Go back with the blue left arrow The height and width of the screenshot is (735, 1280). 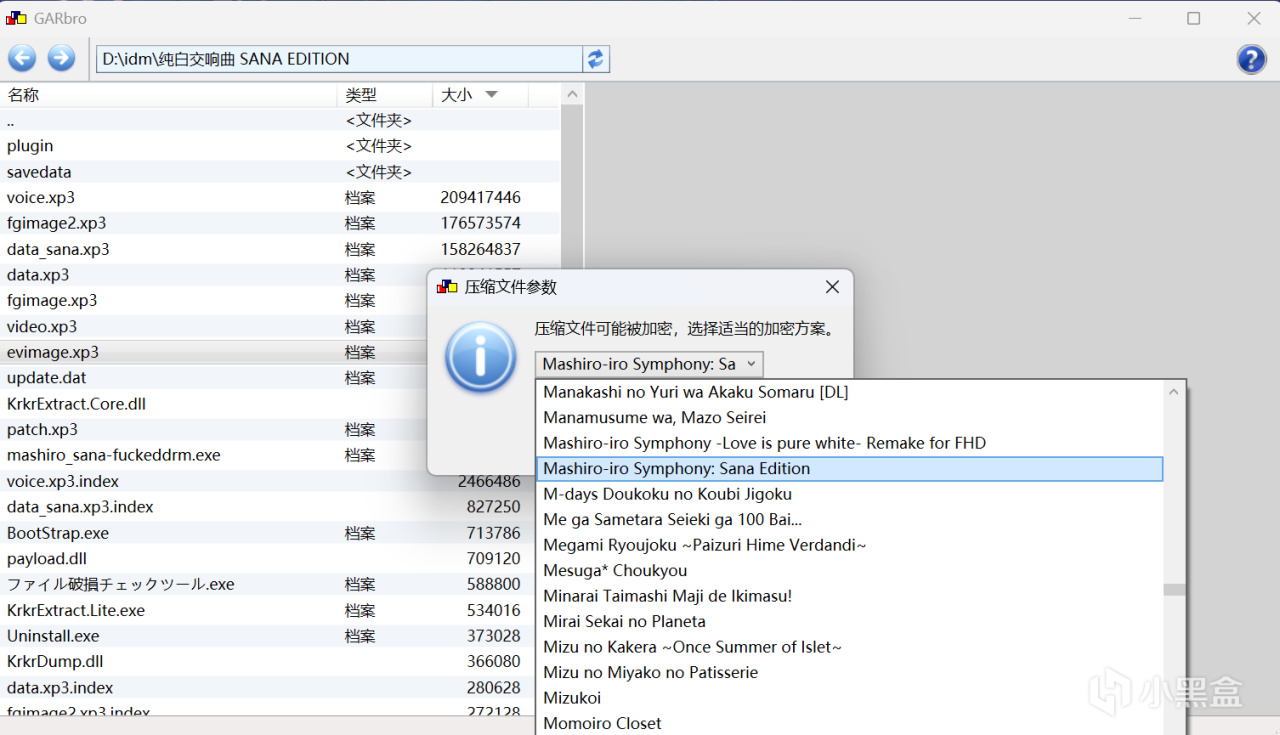click(x=22, y=58)
